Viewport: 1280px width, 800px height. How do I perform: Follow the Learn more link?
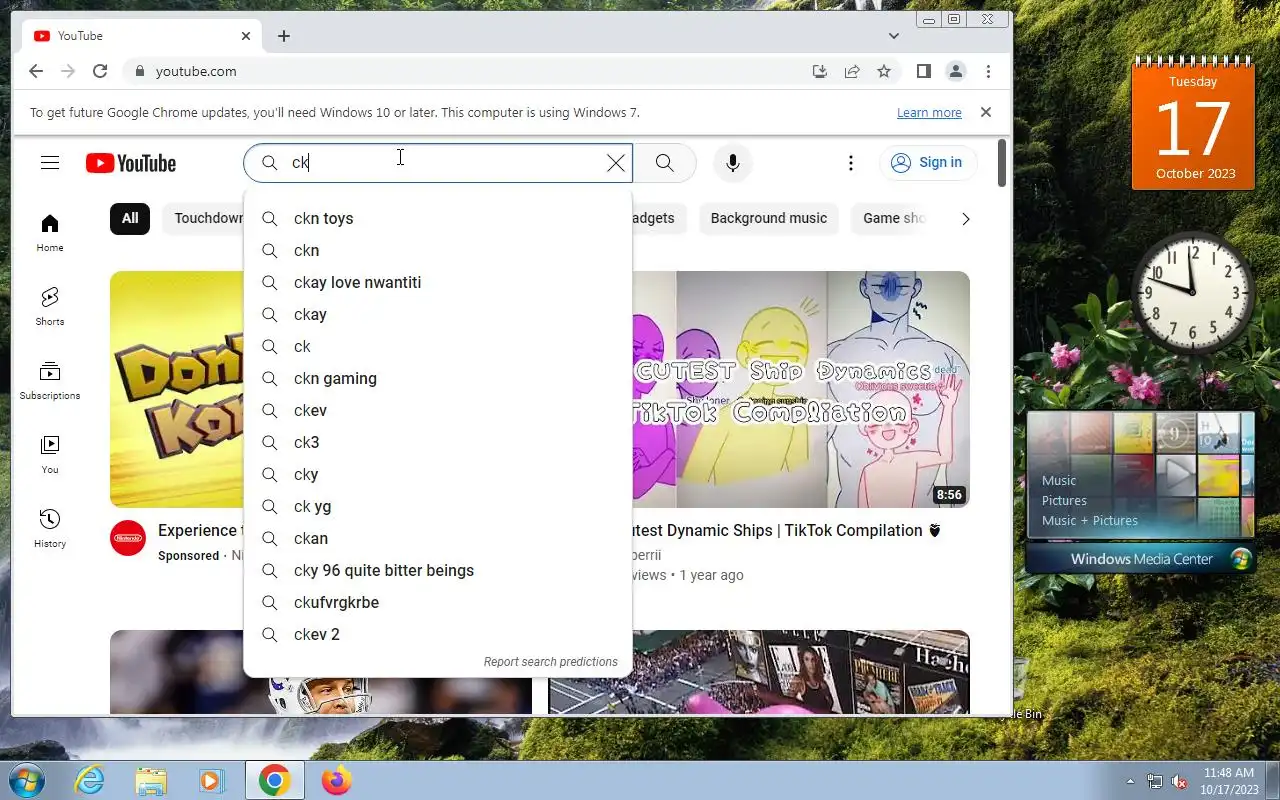[x=929, y=113]
